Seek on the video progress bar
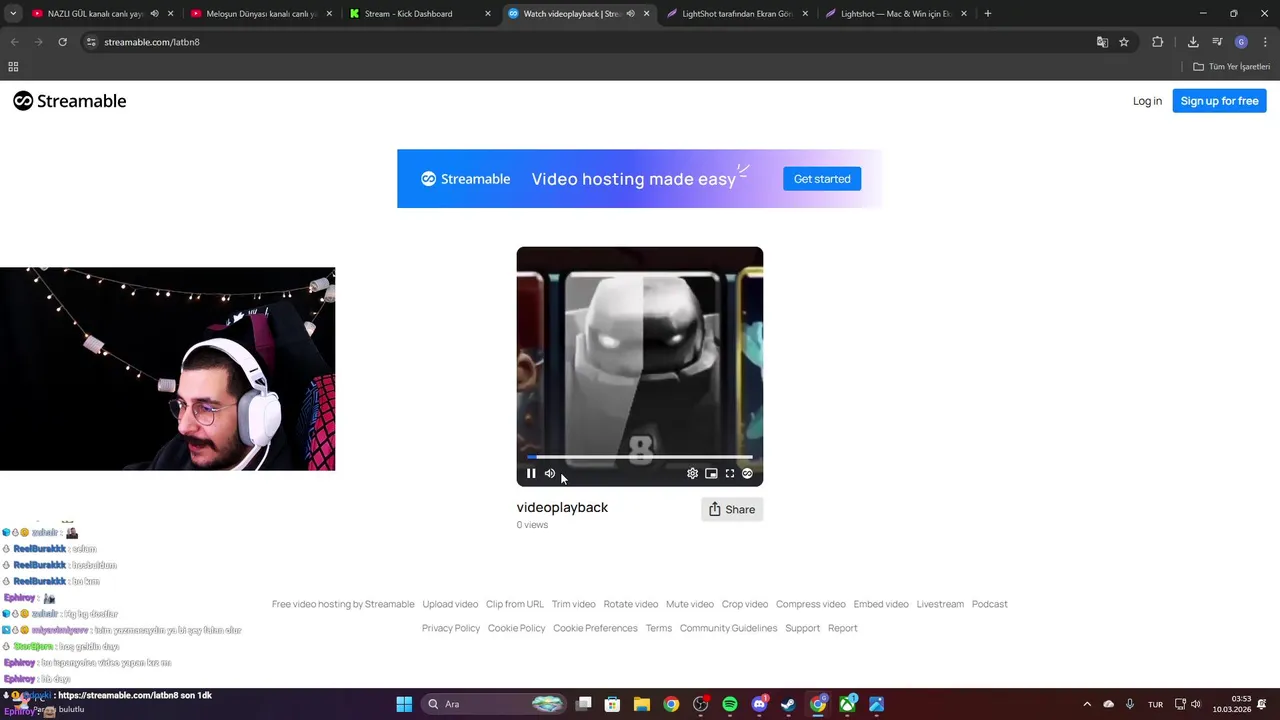This screenshot has height=720, width=1280. (x=640, y=457)
